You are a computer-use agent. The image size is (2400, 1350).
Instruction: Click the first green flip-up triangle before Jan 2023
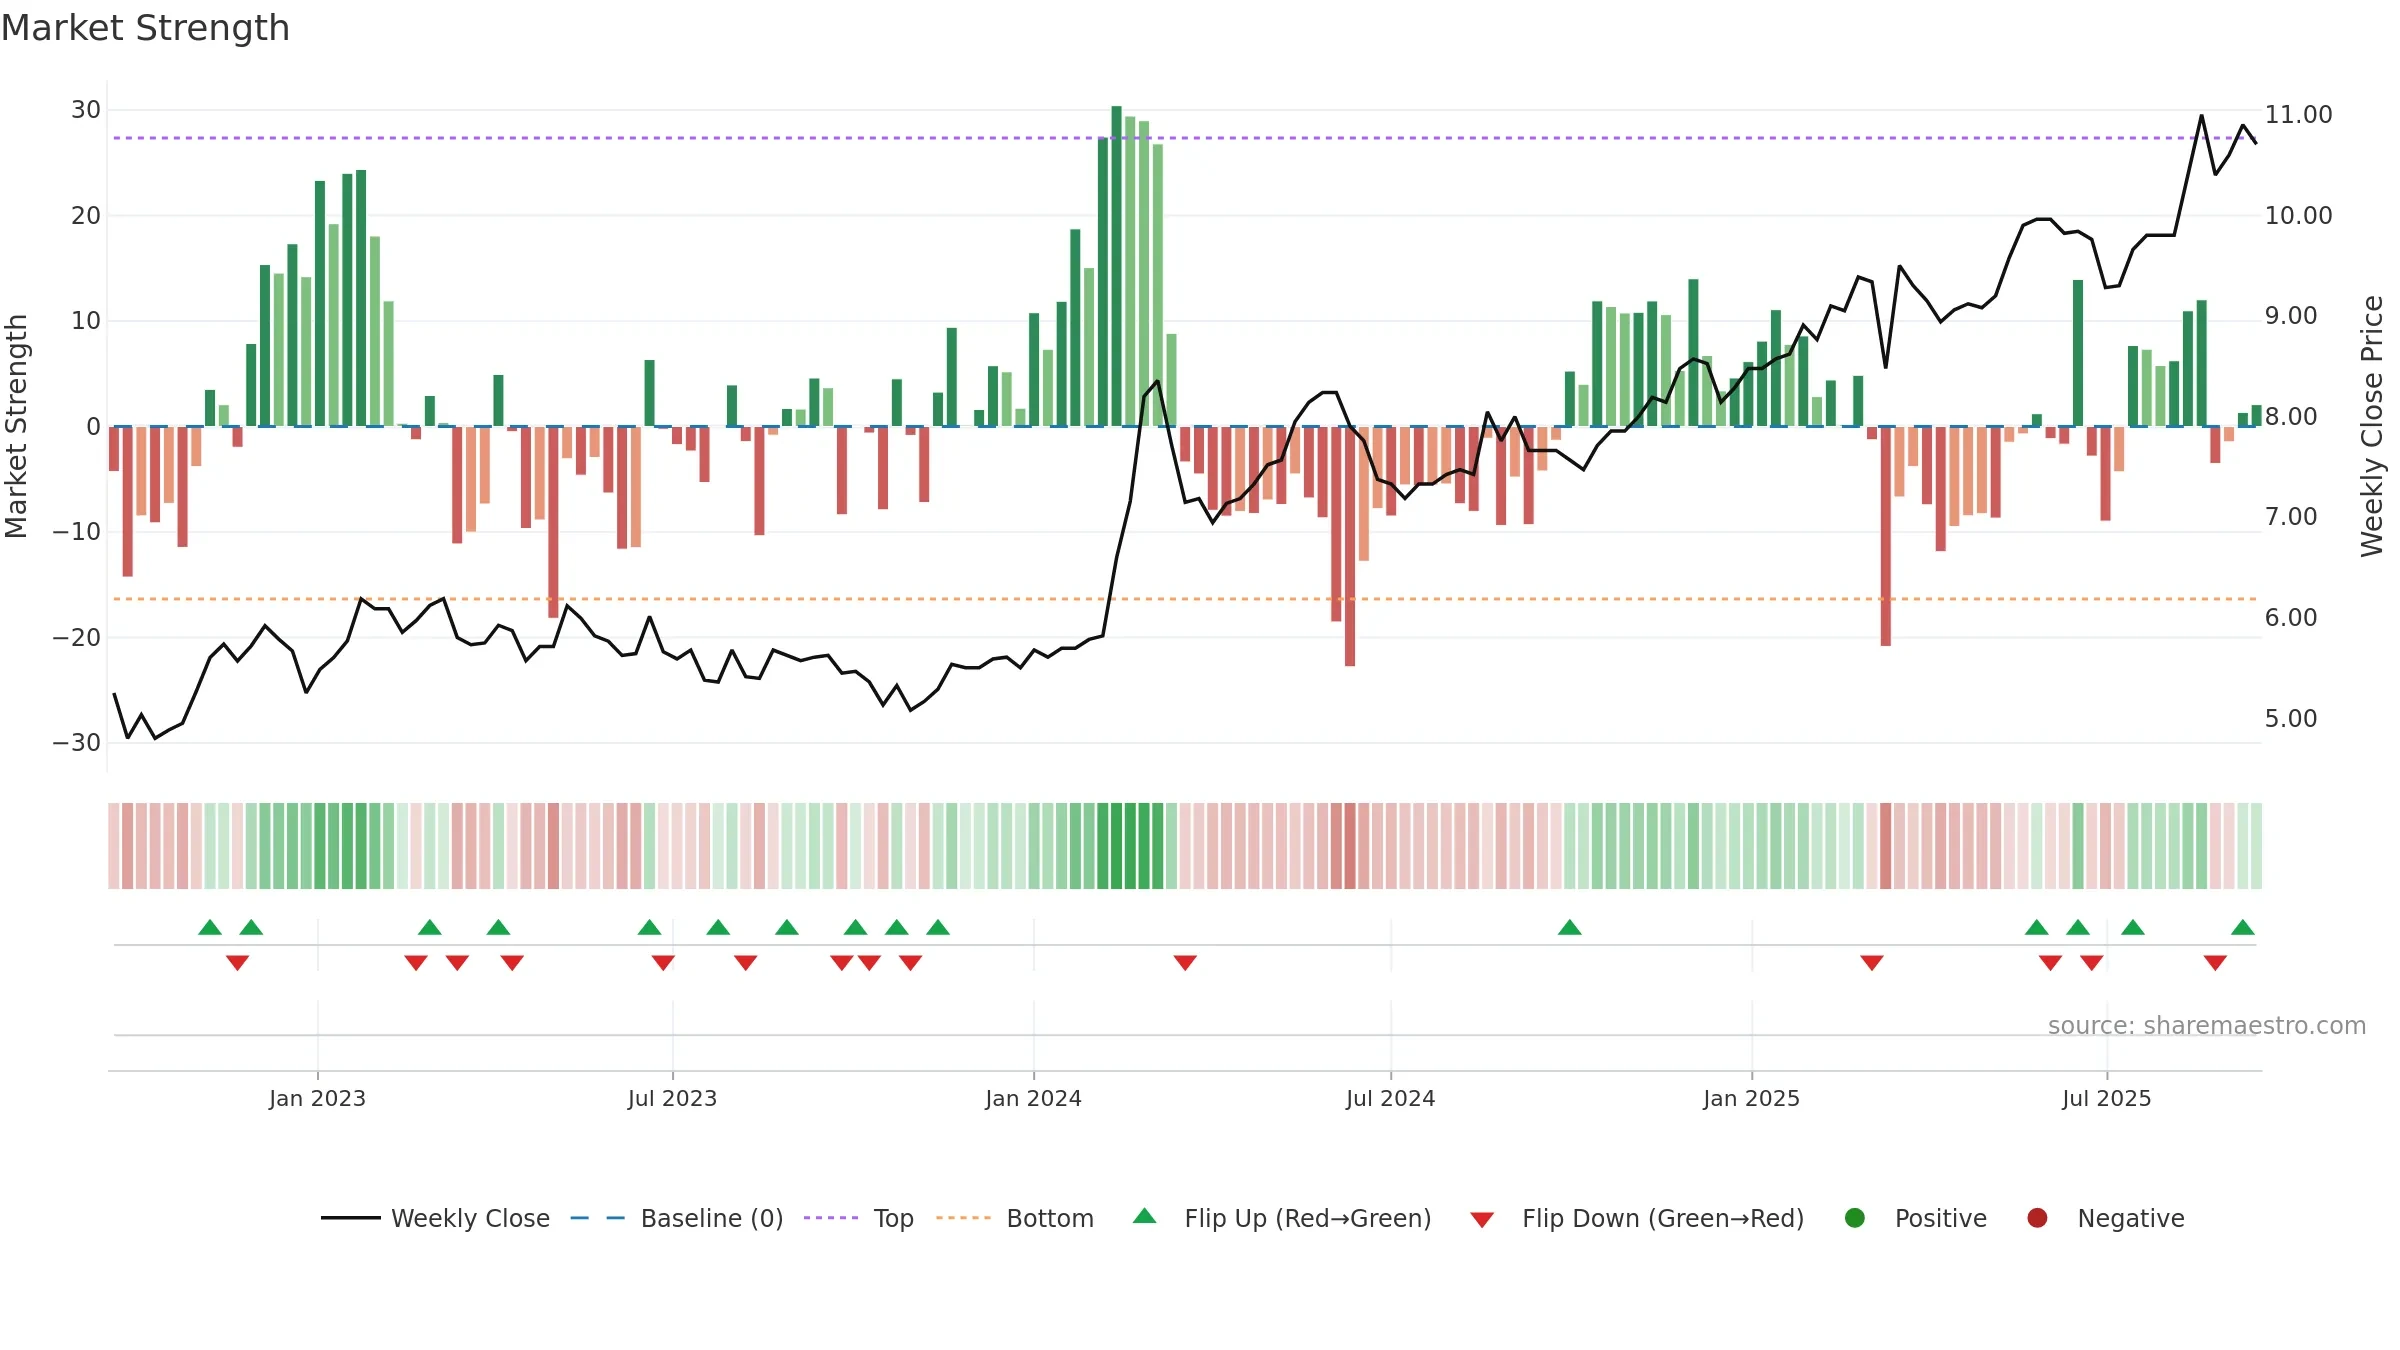(210, 927)
